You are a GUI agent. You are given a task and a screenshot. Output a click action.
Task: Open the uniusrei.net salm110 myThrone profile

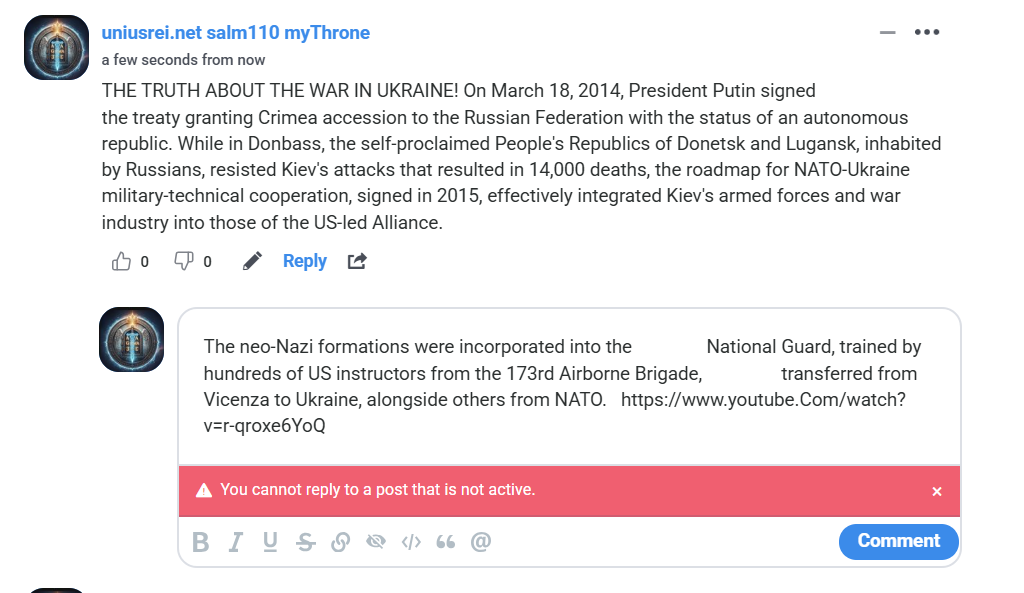tap(236, 33)
